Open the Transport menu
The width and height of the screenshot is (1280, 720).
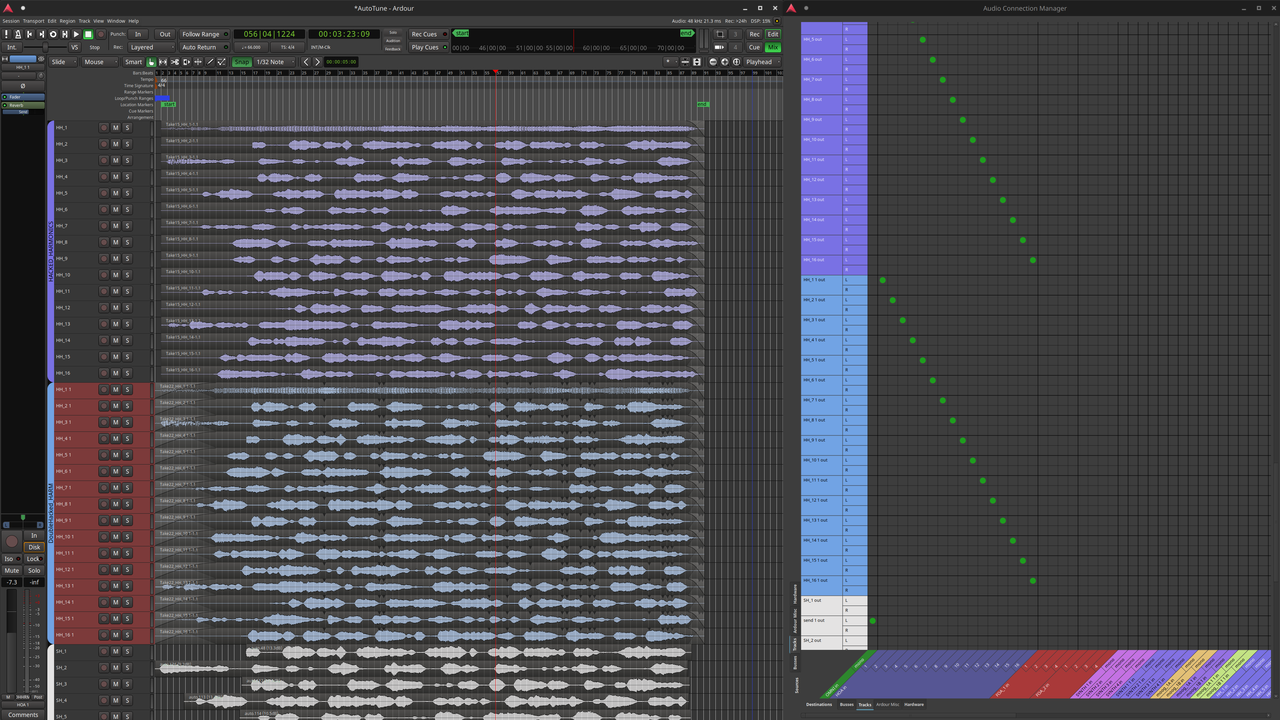click(32, 20)
